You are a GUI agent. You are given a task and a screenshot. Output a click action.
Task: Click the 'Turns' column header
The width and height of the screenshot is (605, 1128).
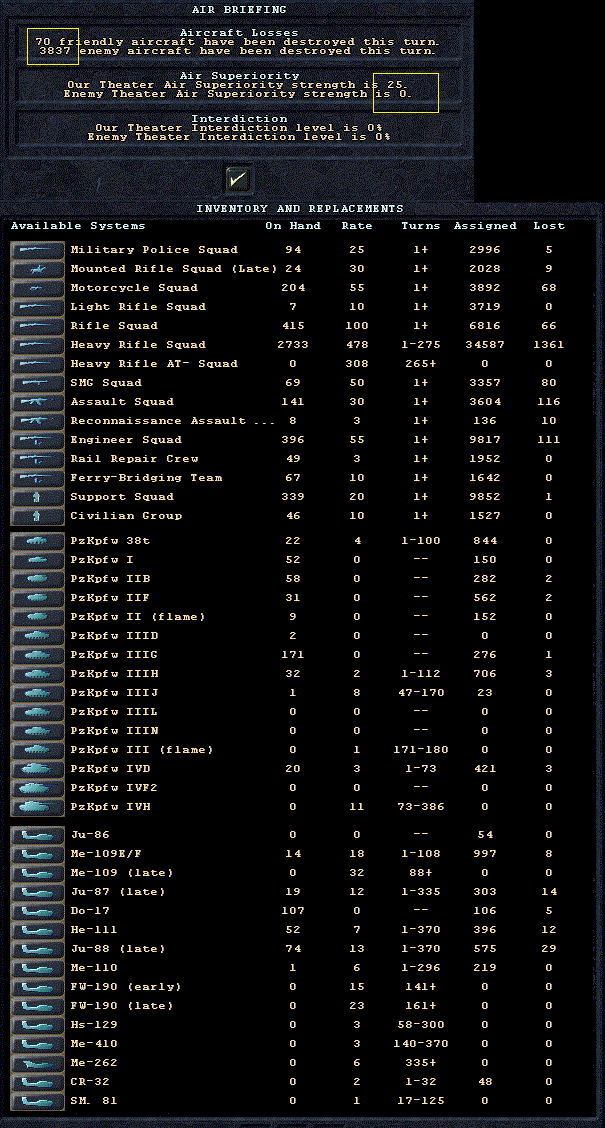point(421,226)
